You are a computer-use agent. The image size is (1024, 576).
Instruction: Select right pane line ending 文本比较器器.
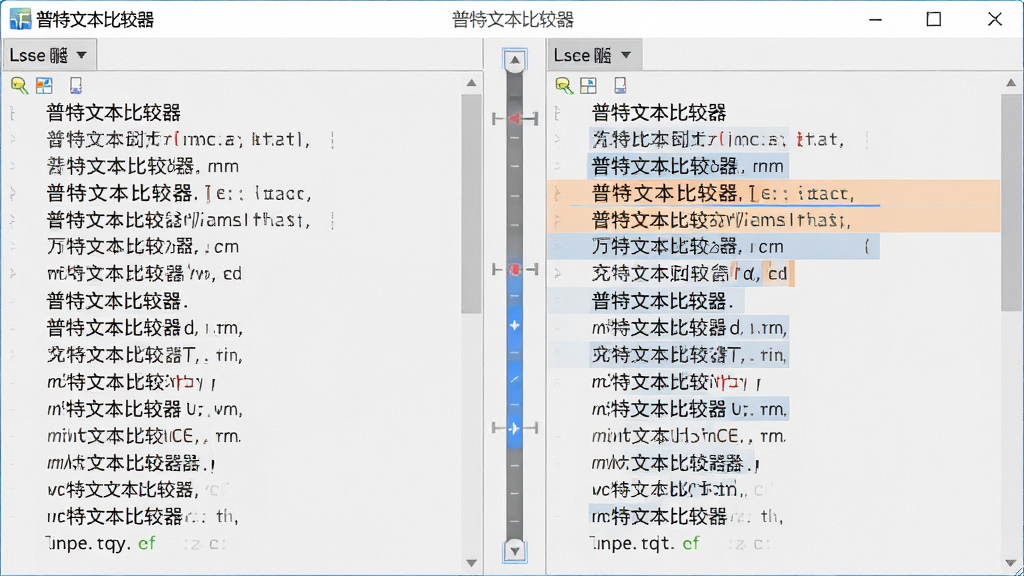(x=675, y=464)
